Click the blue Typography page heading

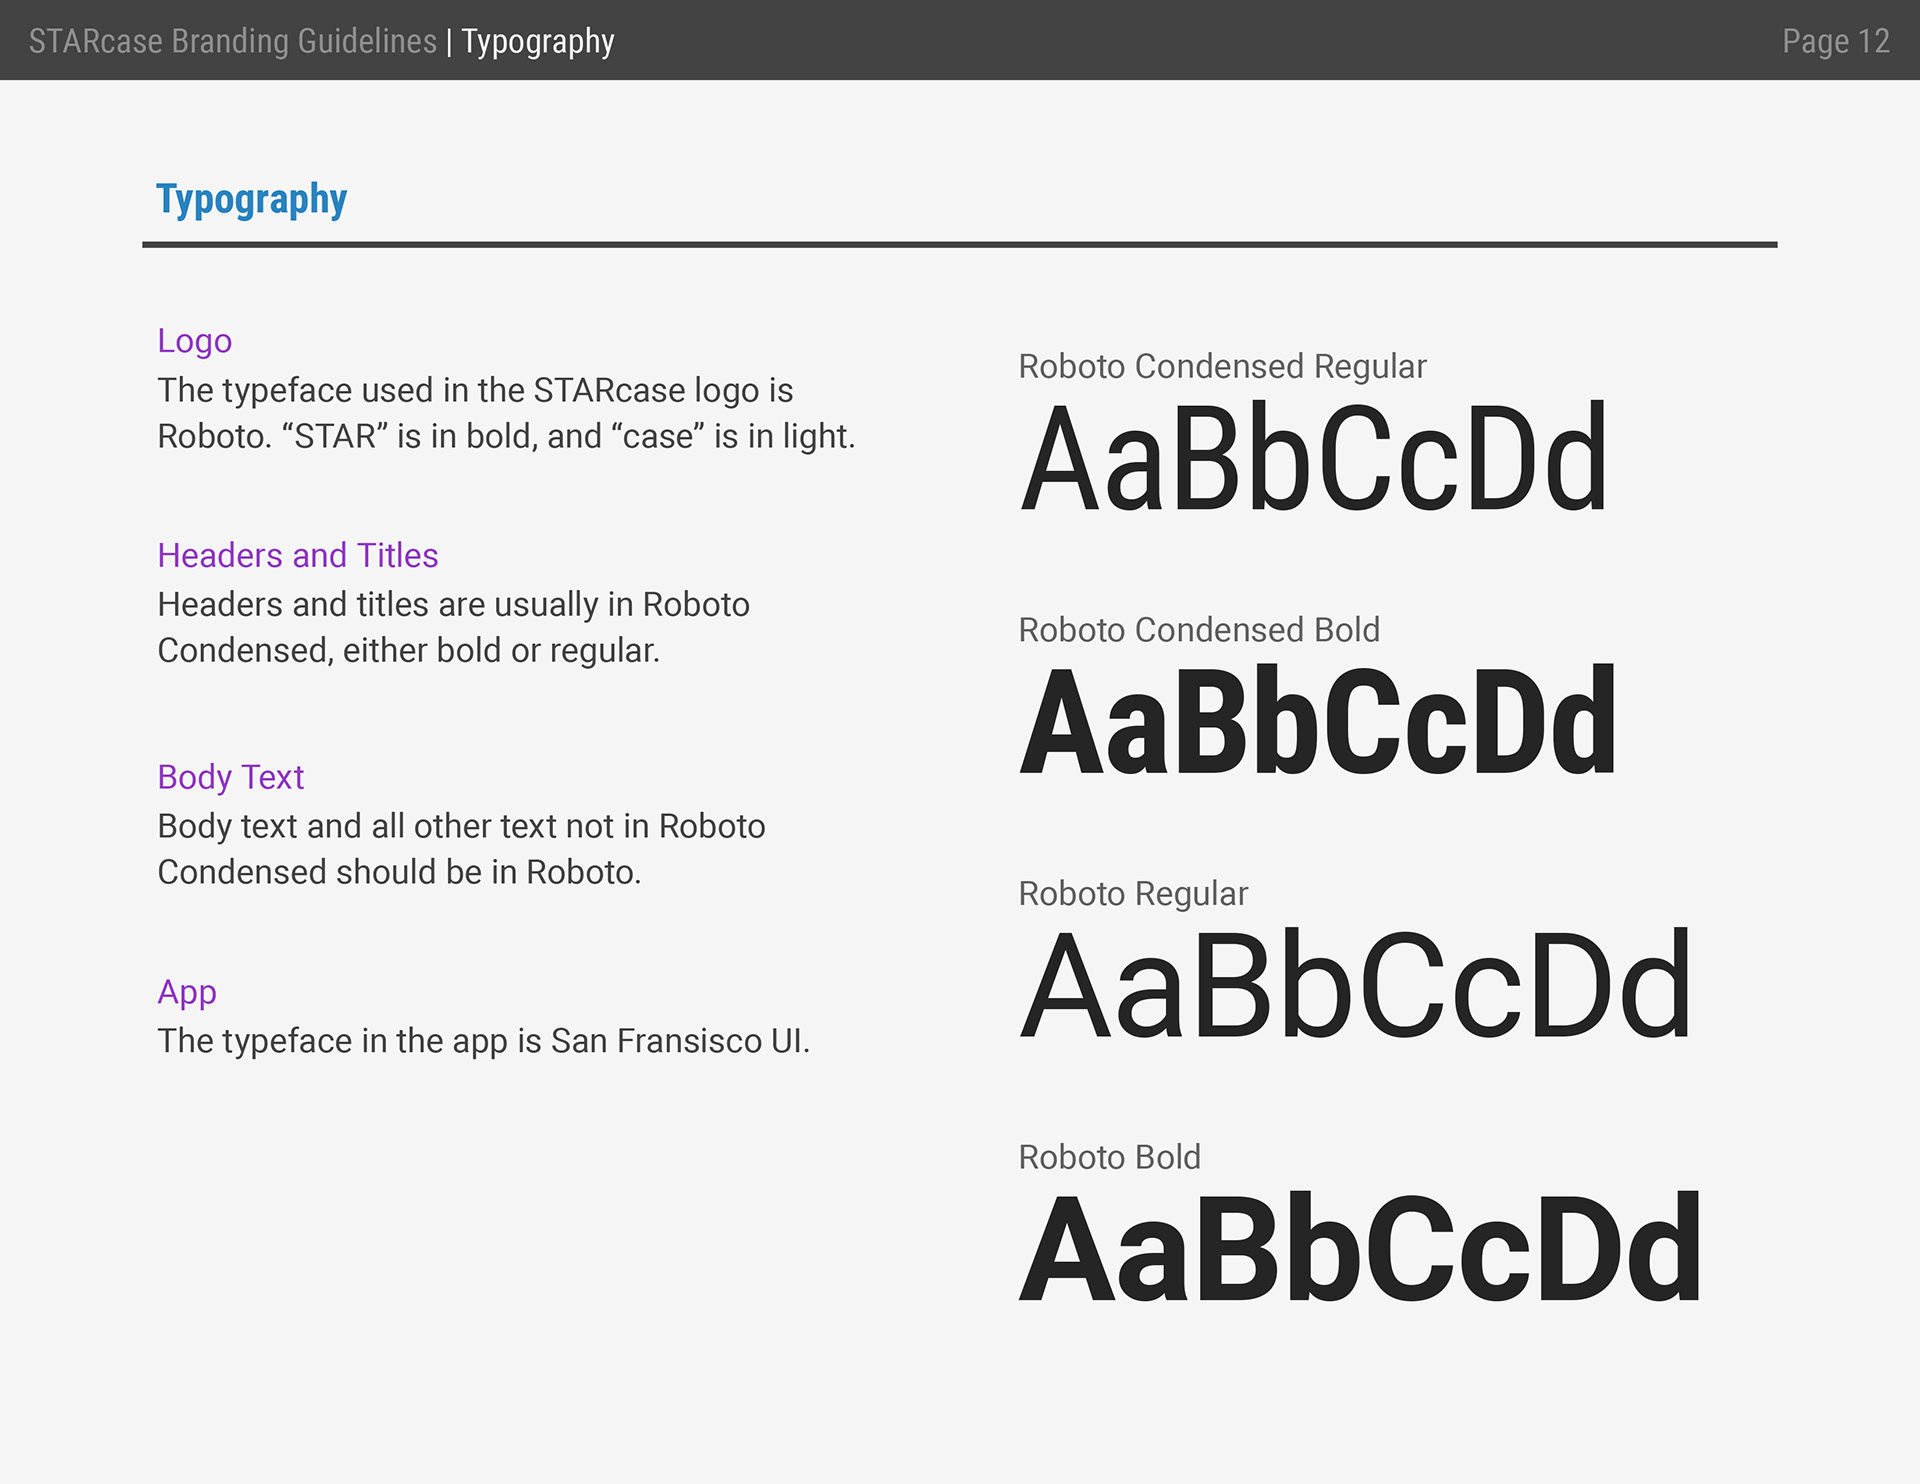point(251,200)
